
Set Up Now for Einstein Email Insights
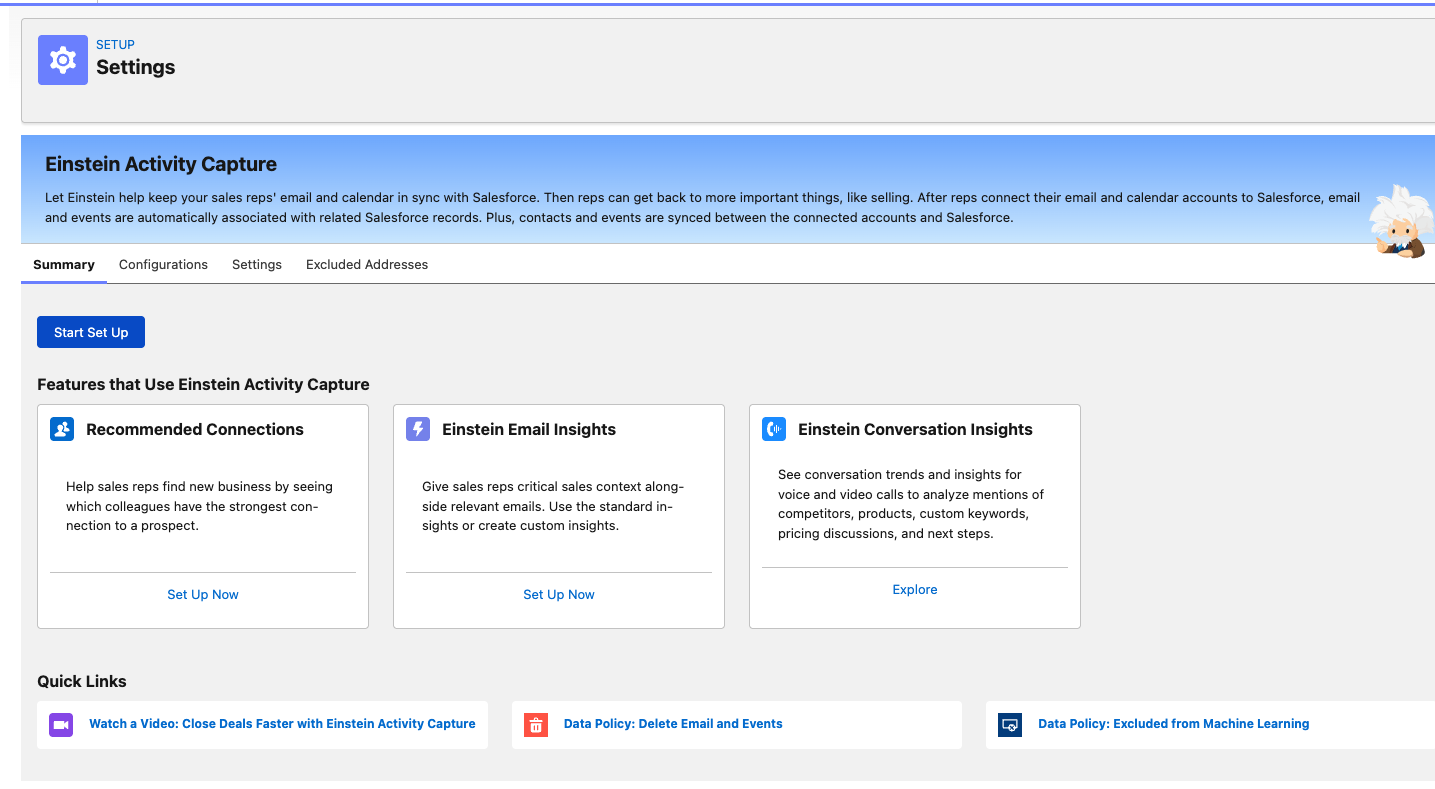pos(559,594)
